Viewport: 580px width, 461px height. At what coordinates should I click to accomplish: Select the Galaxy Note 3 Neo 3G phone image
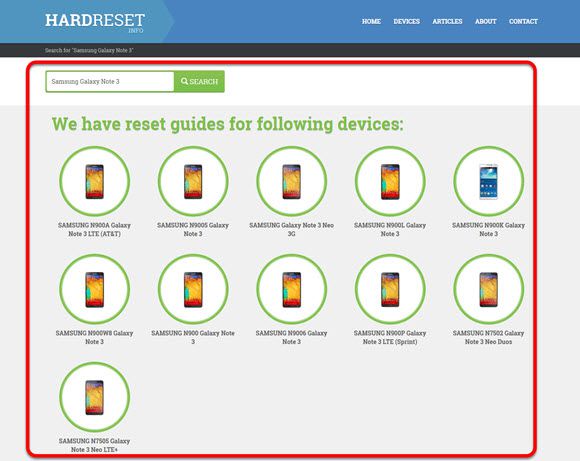(x=291, y=181)
